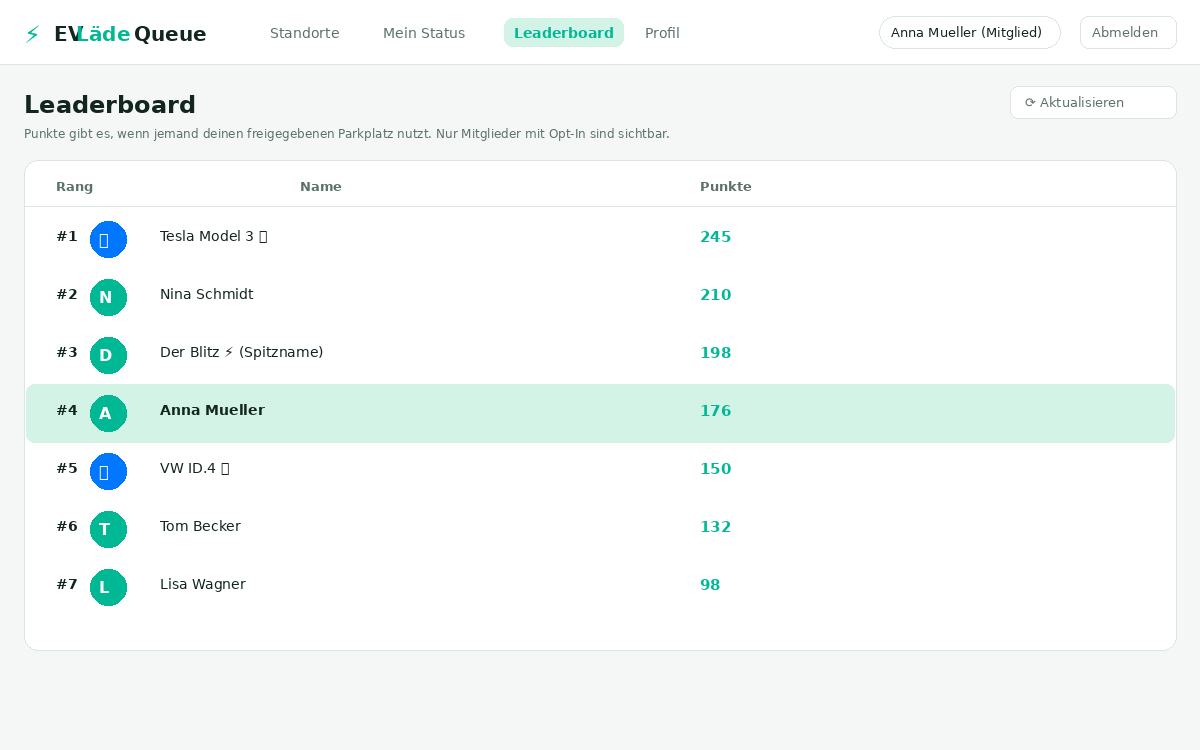
Task: Click the Leaderboard page heading
Action: (x=110, y=104)
